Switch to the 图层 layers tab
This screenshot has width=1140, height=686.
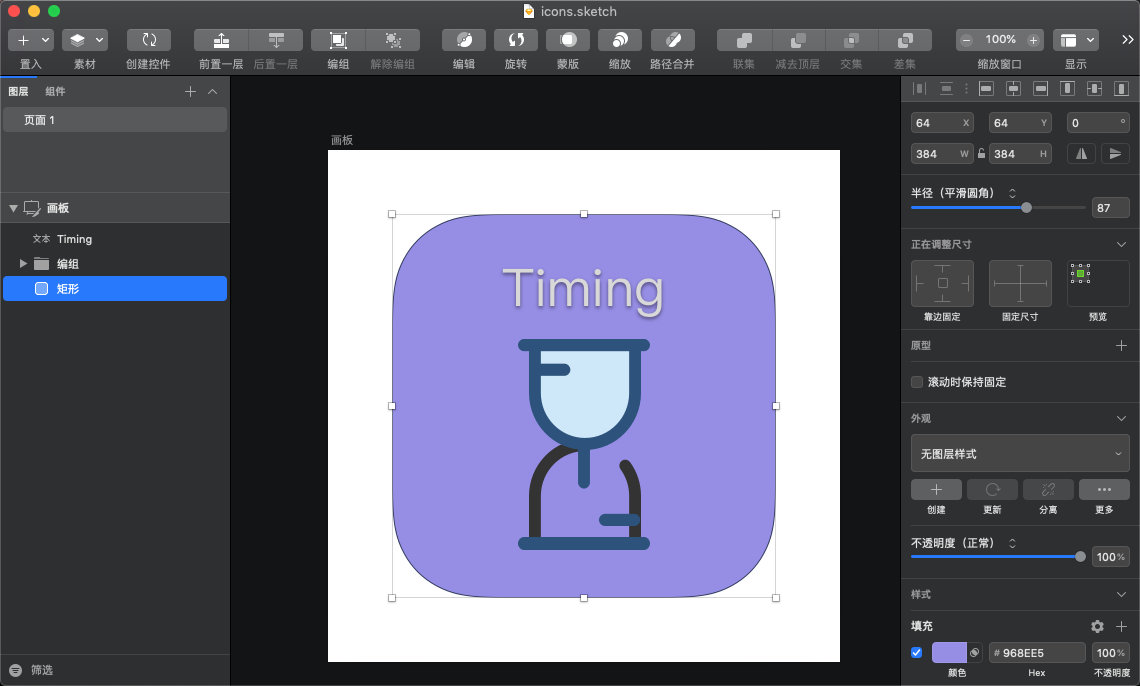point(18,92)
